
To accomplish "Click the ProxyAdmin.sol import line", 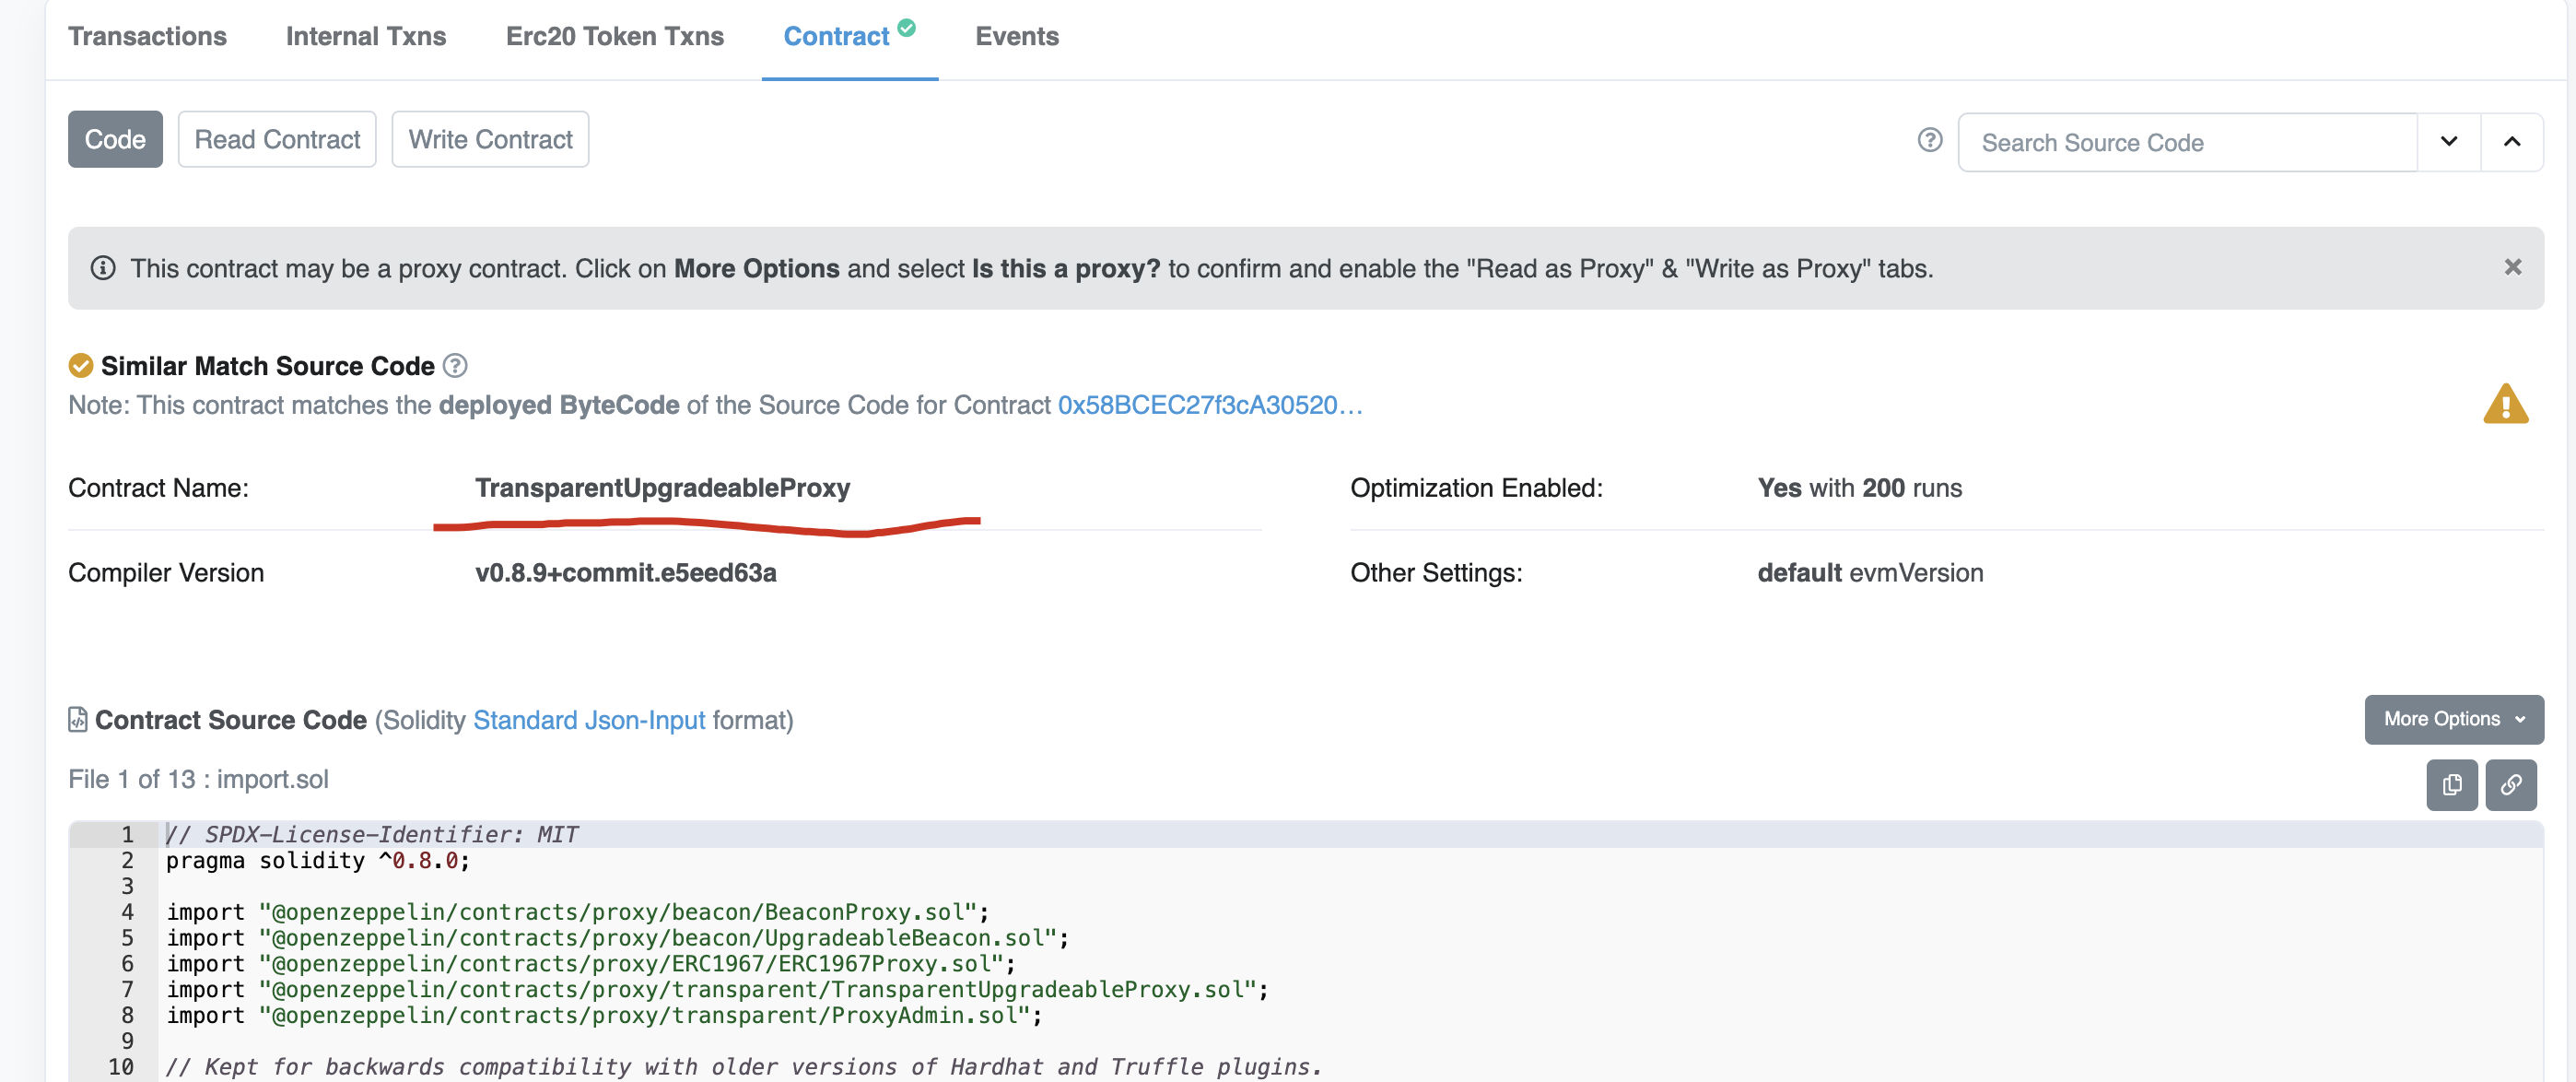I will pyautogui.click(x=605, y=1016).
